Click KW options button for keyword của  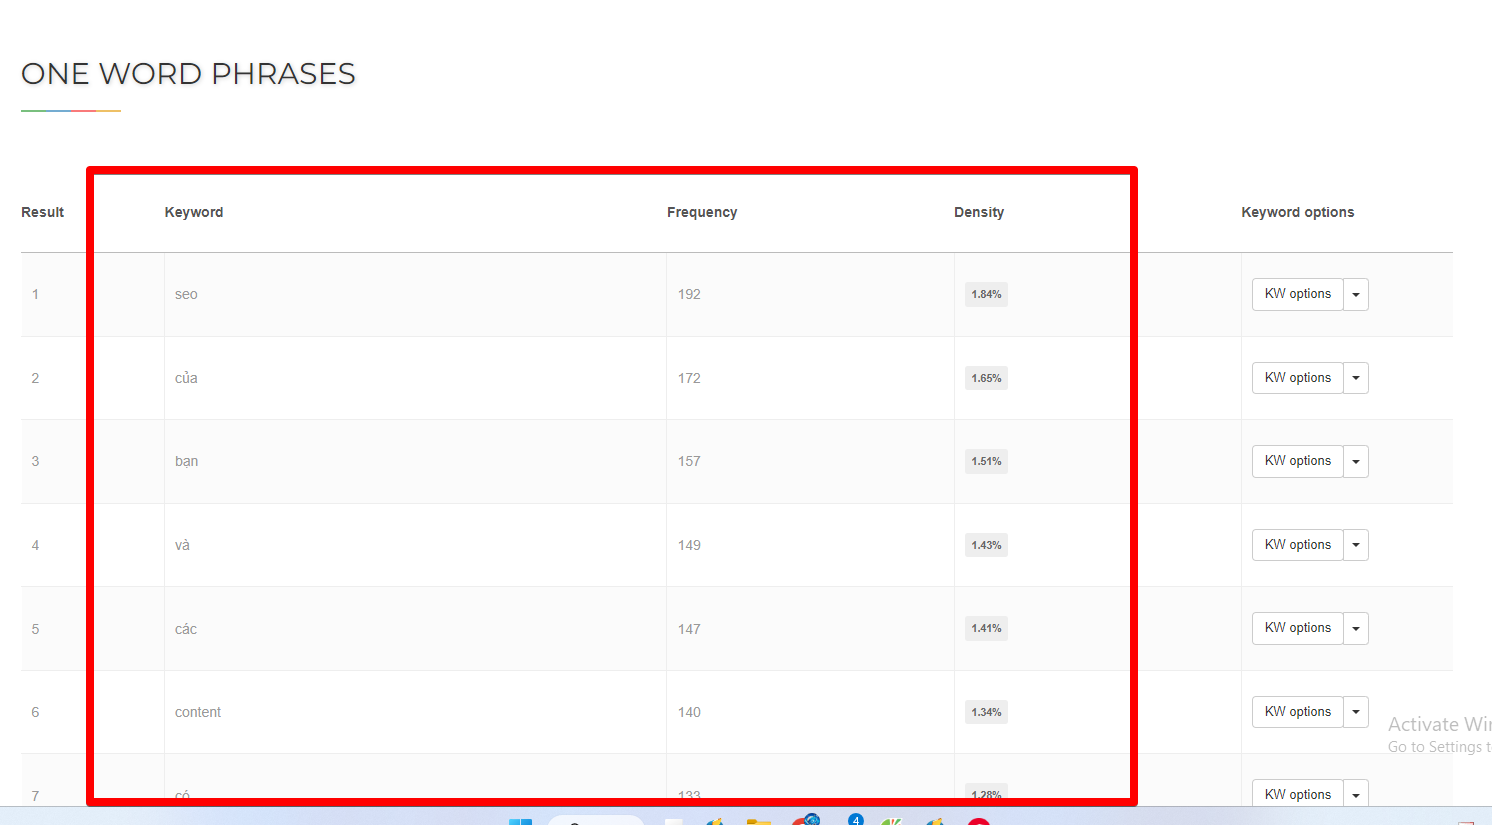1297,378
